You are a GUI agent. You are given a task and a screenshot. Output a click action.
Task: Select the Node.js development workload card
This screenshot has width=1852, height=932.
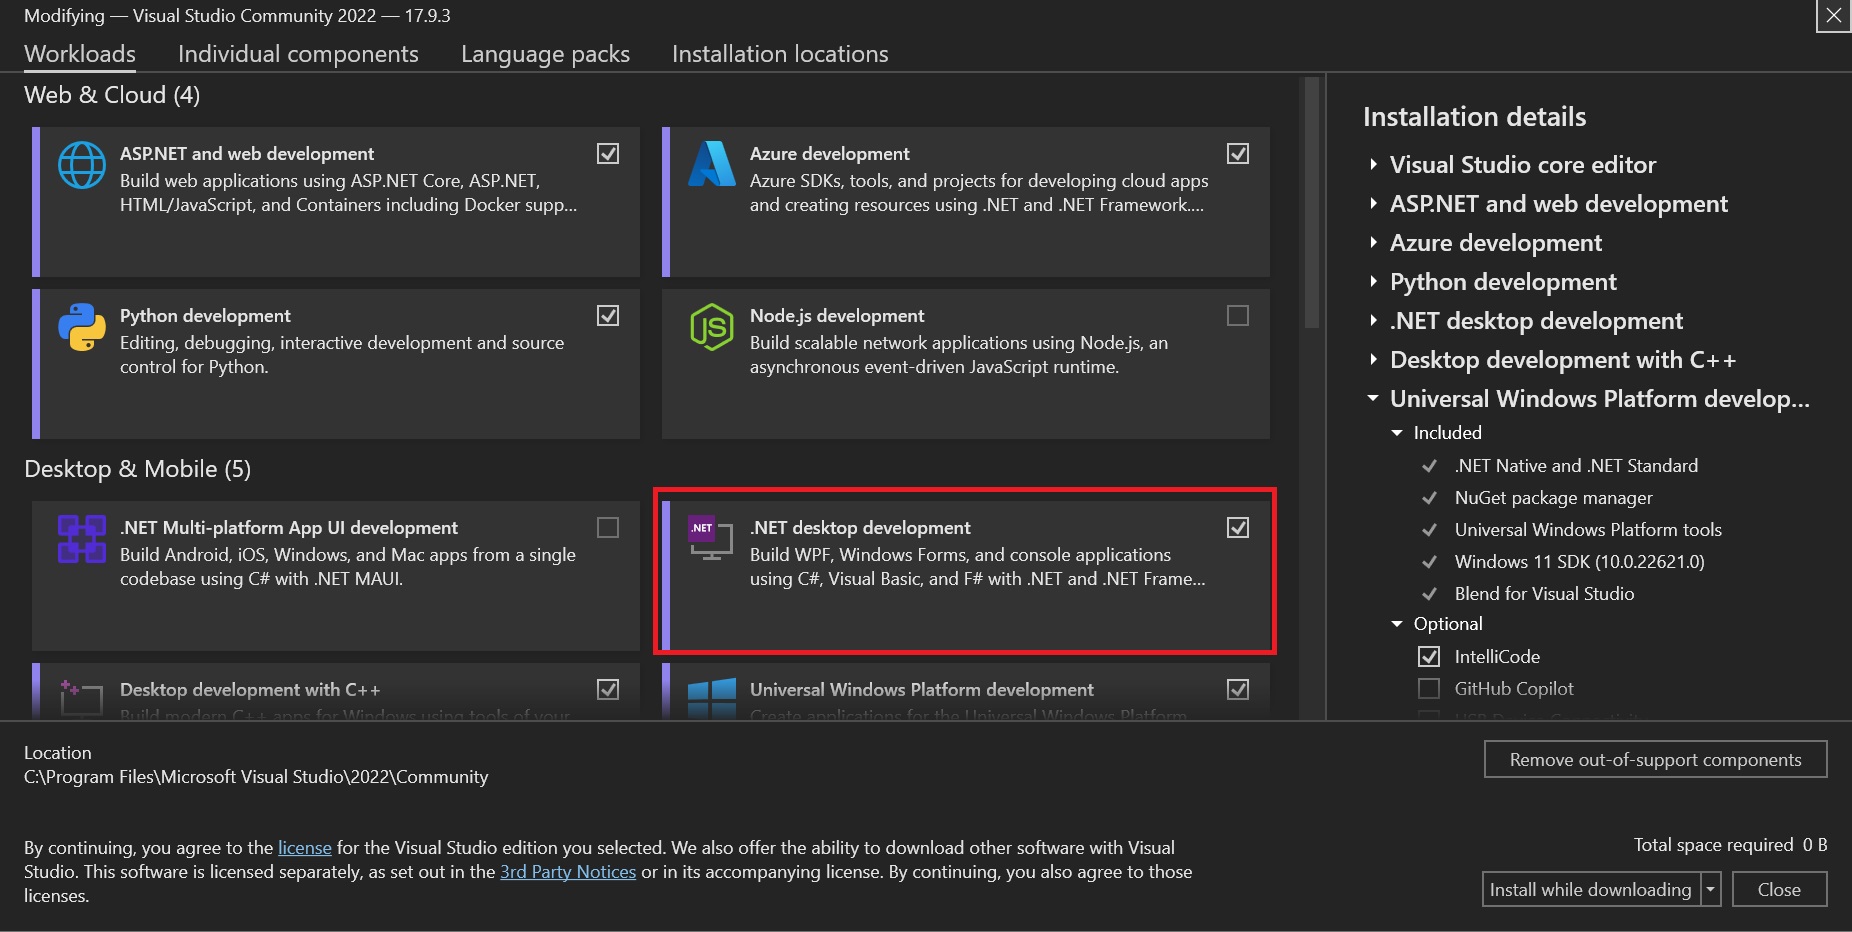[x=965, y=364]
